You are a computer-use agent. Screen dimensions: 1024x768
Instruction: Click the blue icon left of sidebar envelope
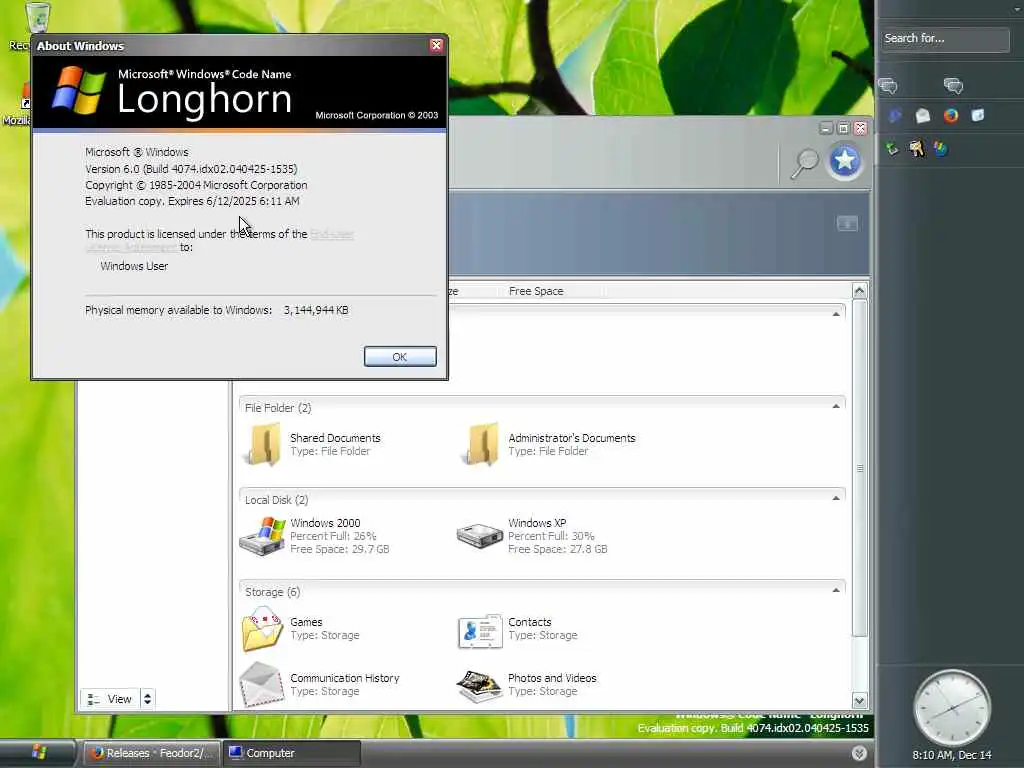click(x=895, y=116)
